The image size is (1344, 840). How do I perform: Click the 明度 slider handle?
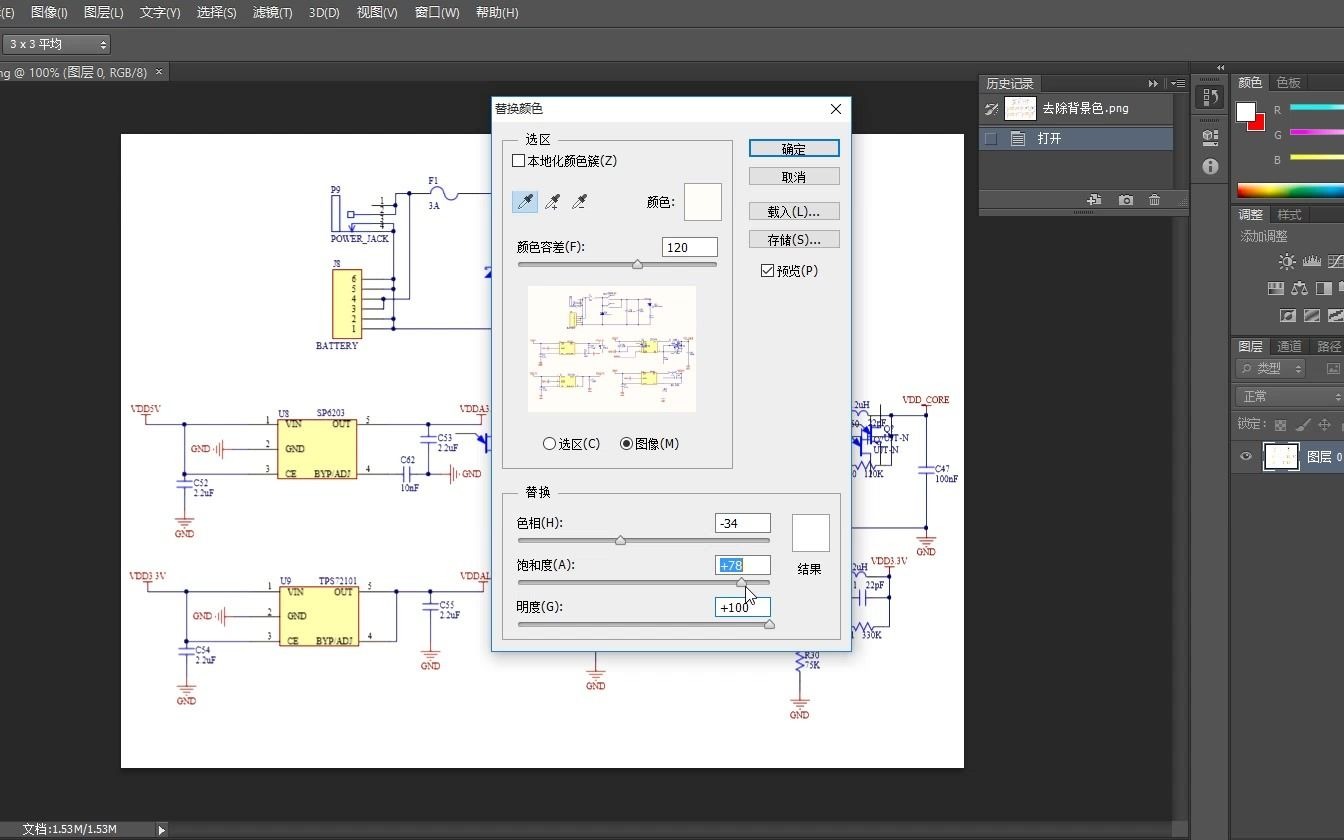(769, 624)
